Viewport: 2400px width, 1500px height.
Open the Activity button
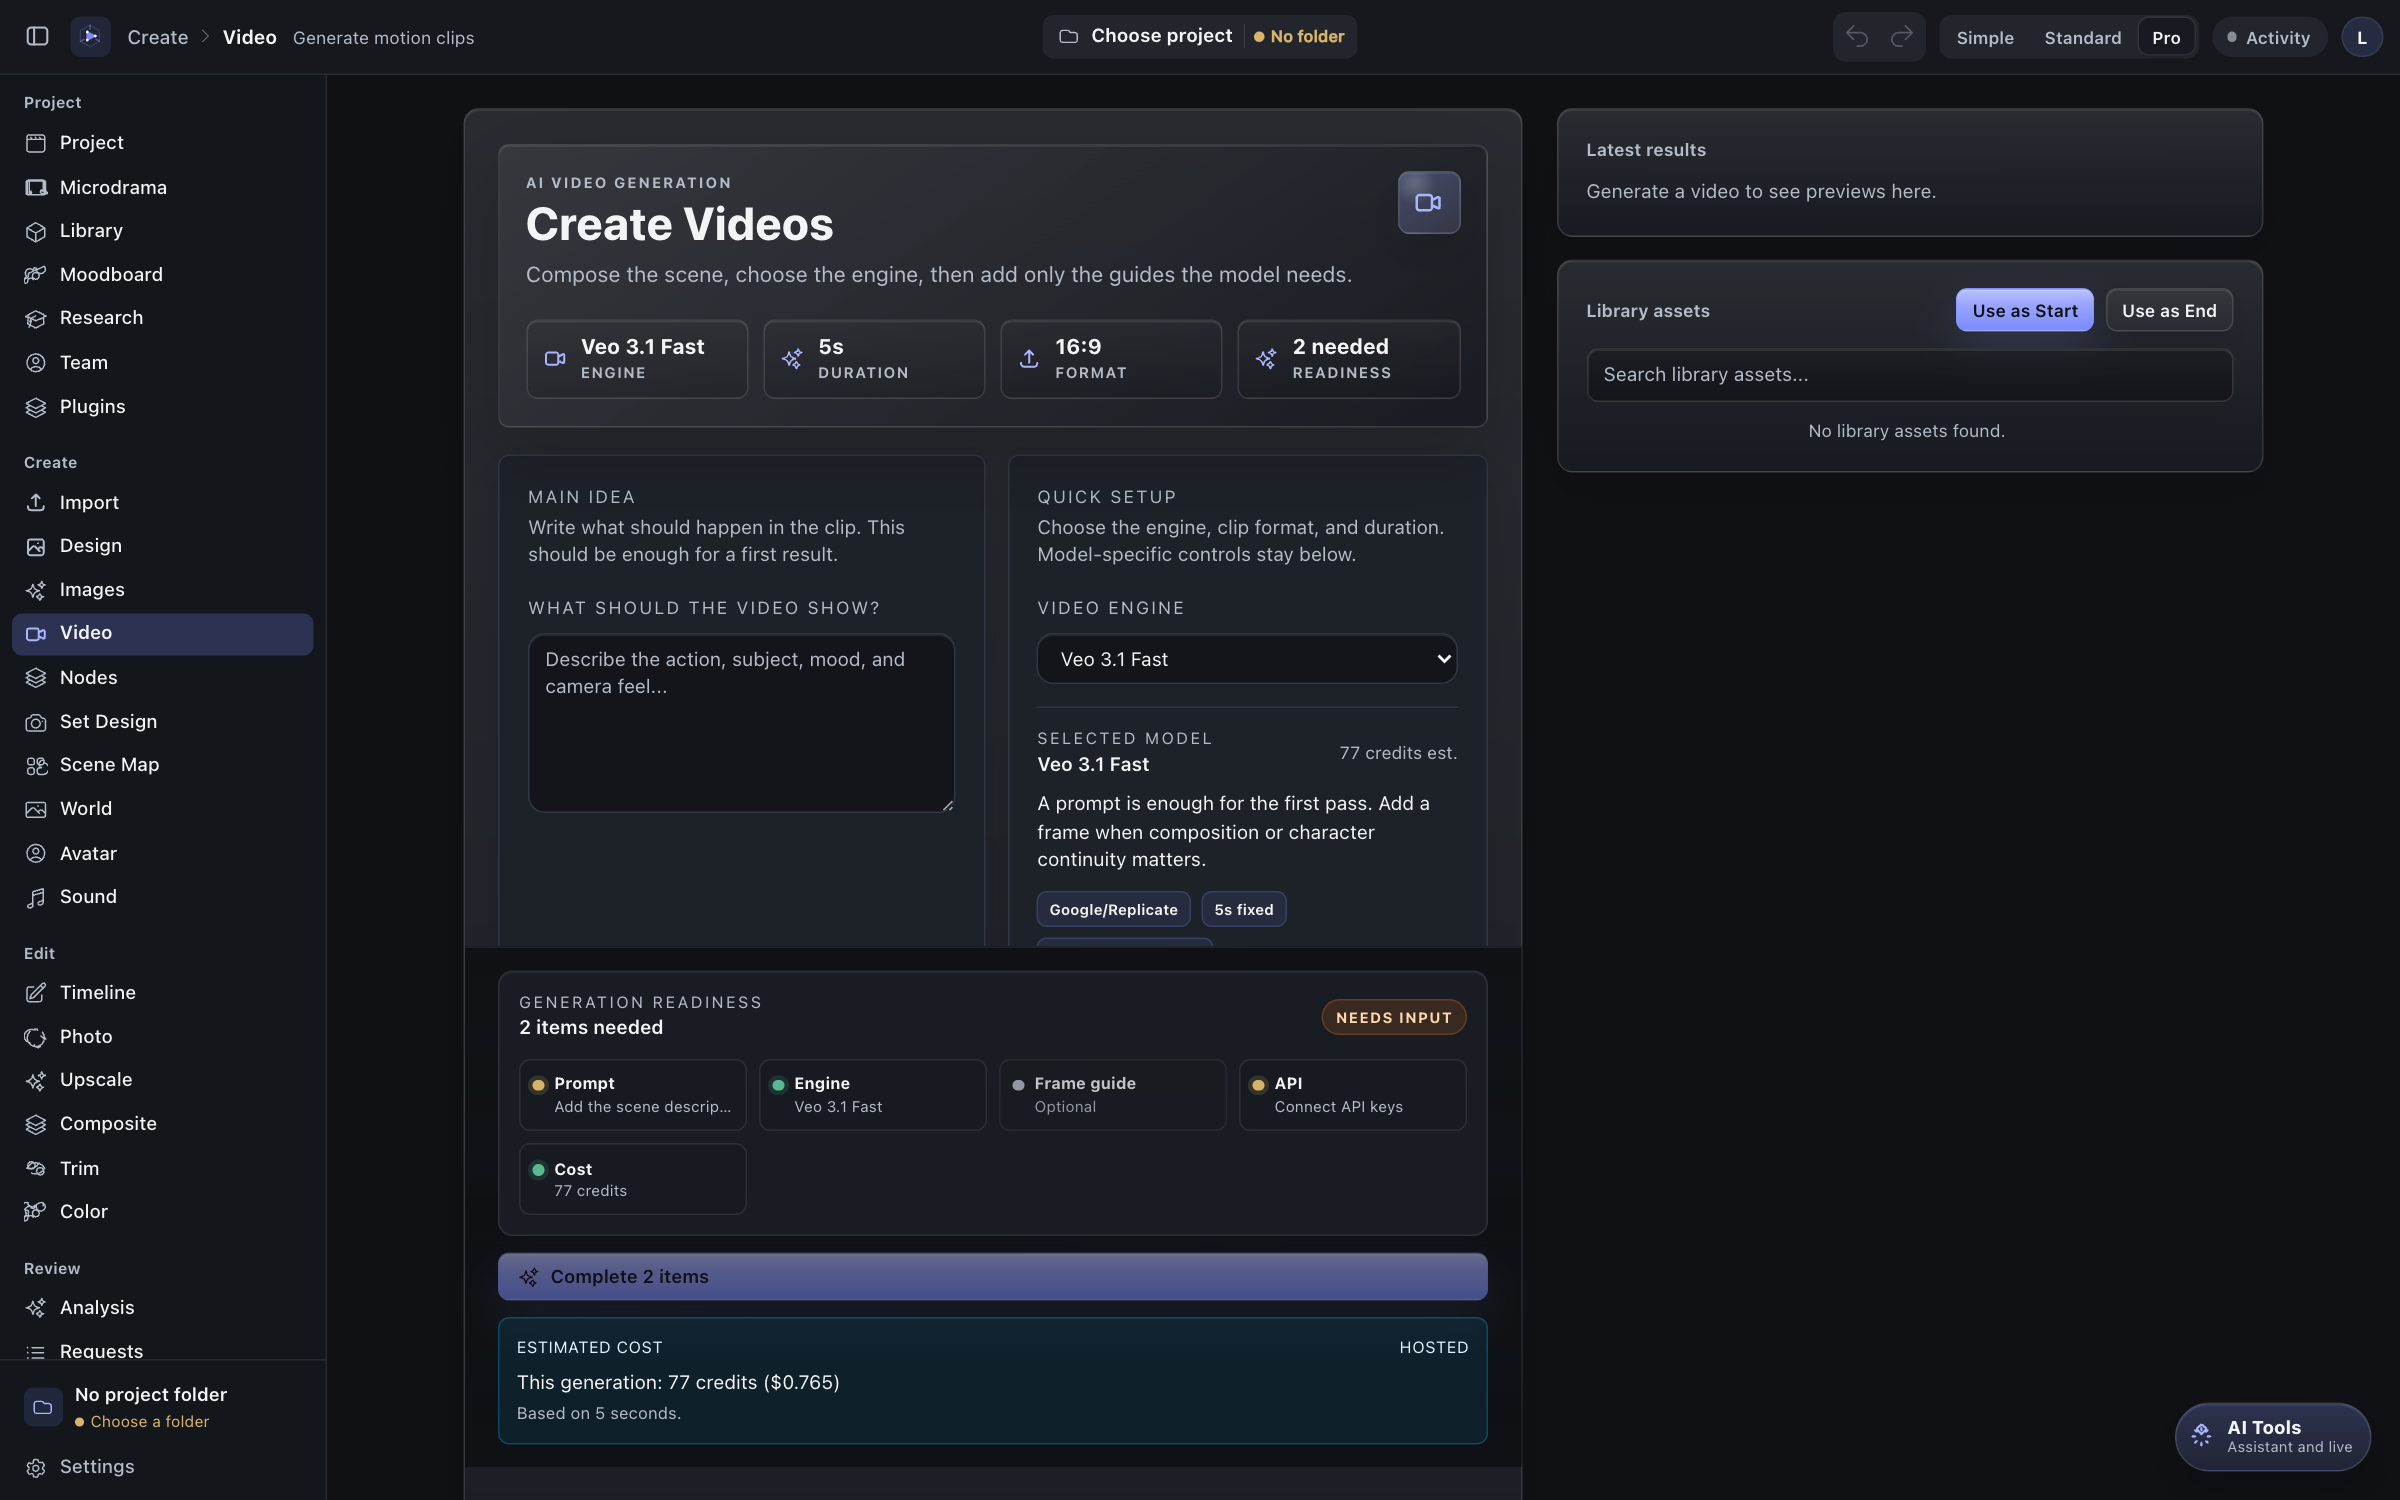(x=2268, y=37)
